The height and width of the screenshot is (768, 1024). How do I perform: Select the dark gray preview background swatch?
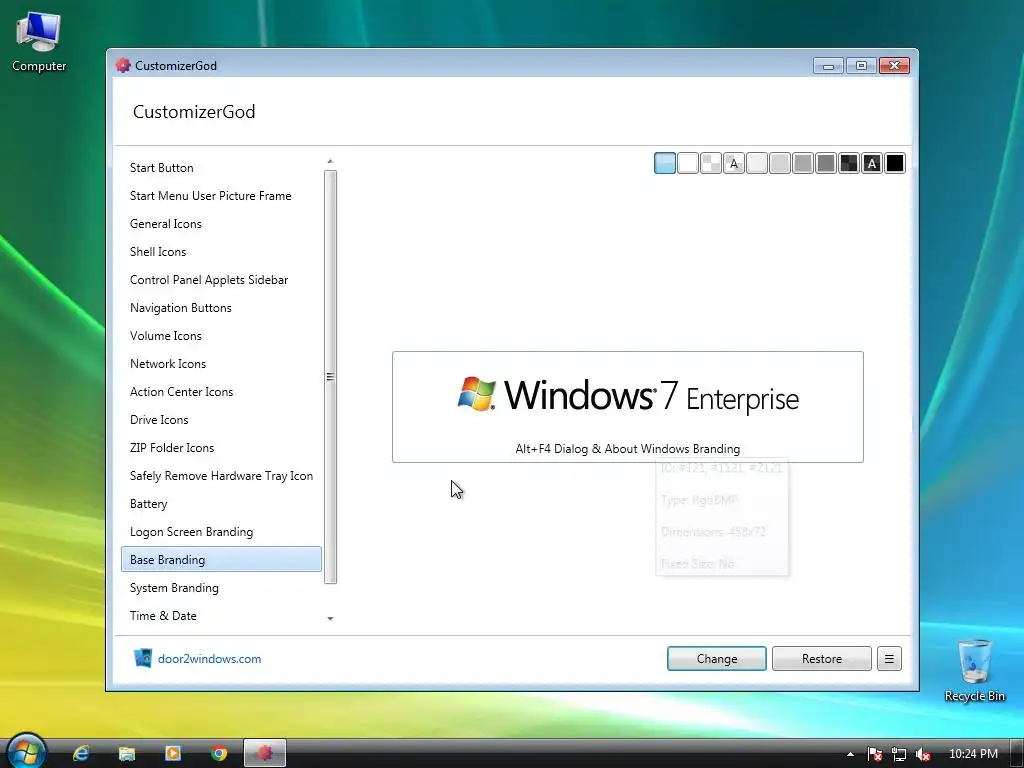(x=826, y=163)
